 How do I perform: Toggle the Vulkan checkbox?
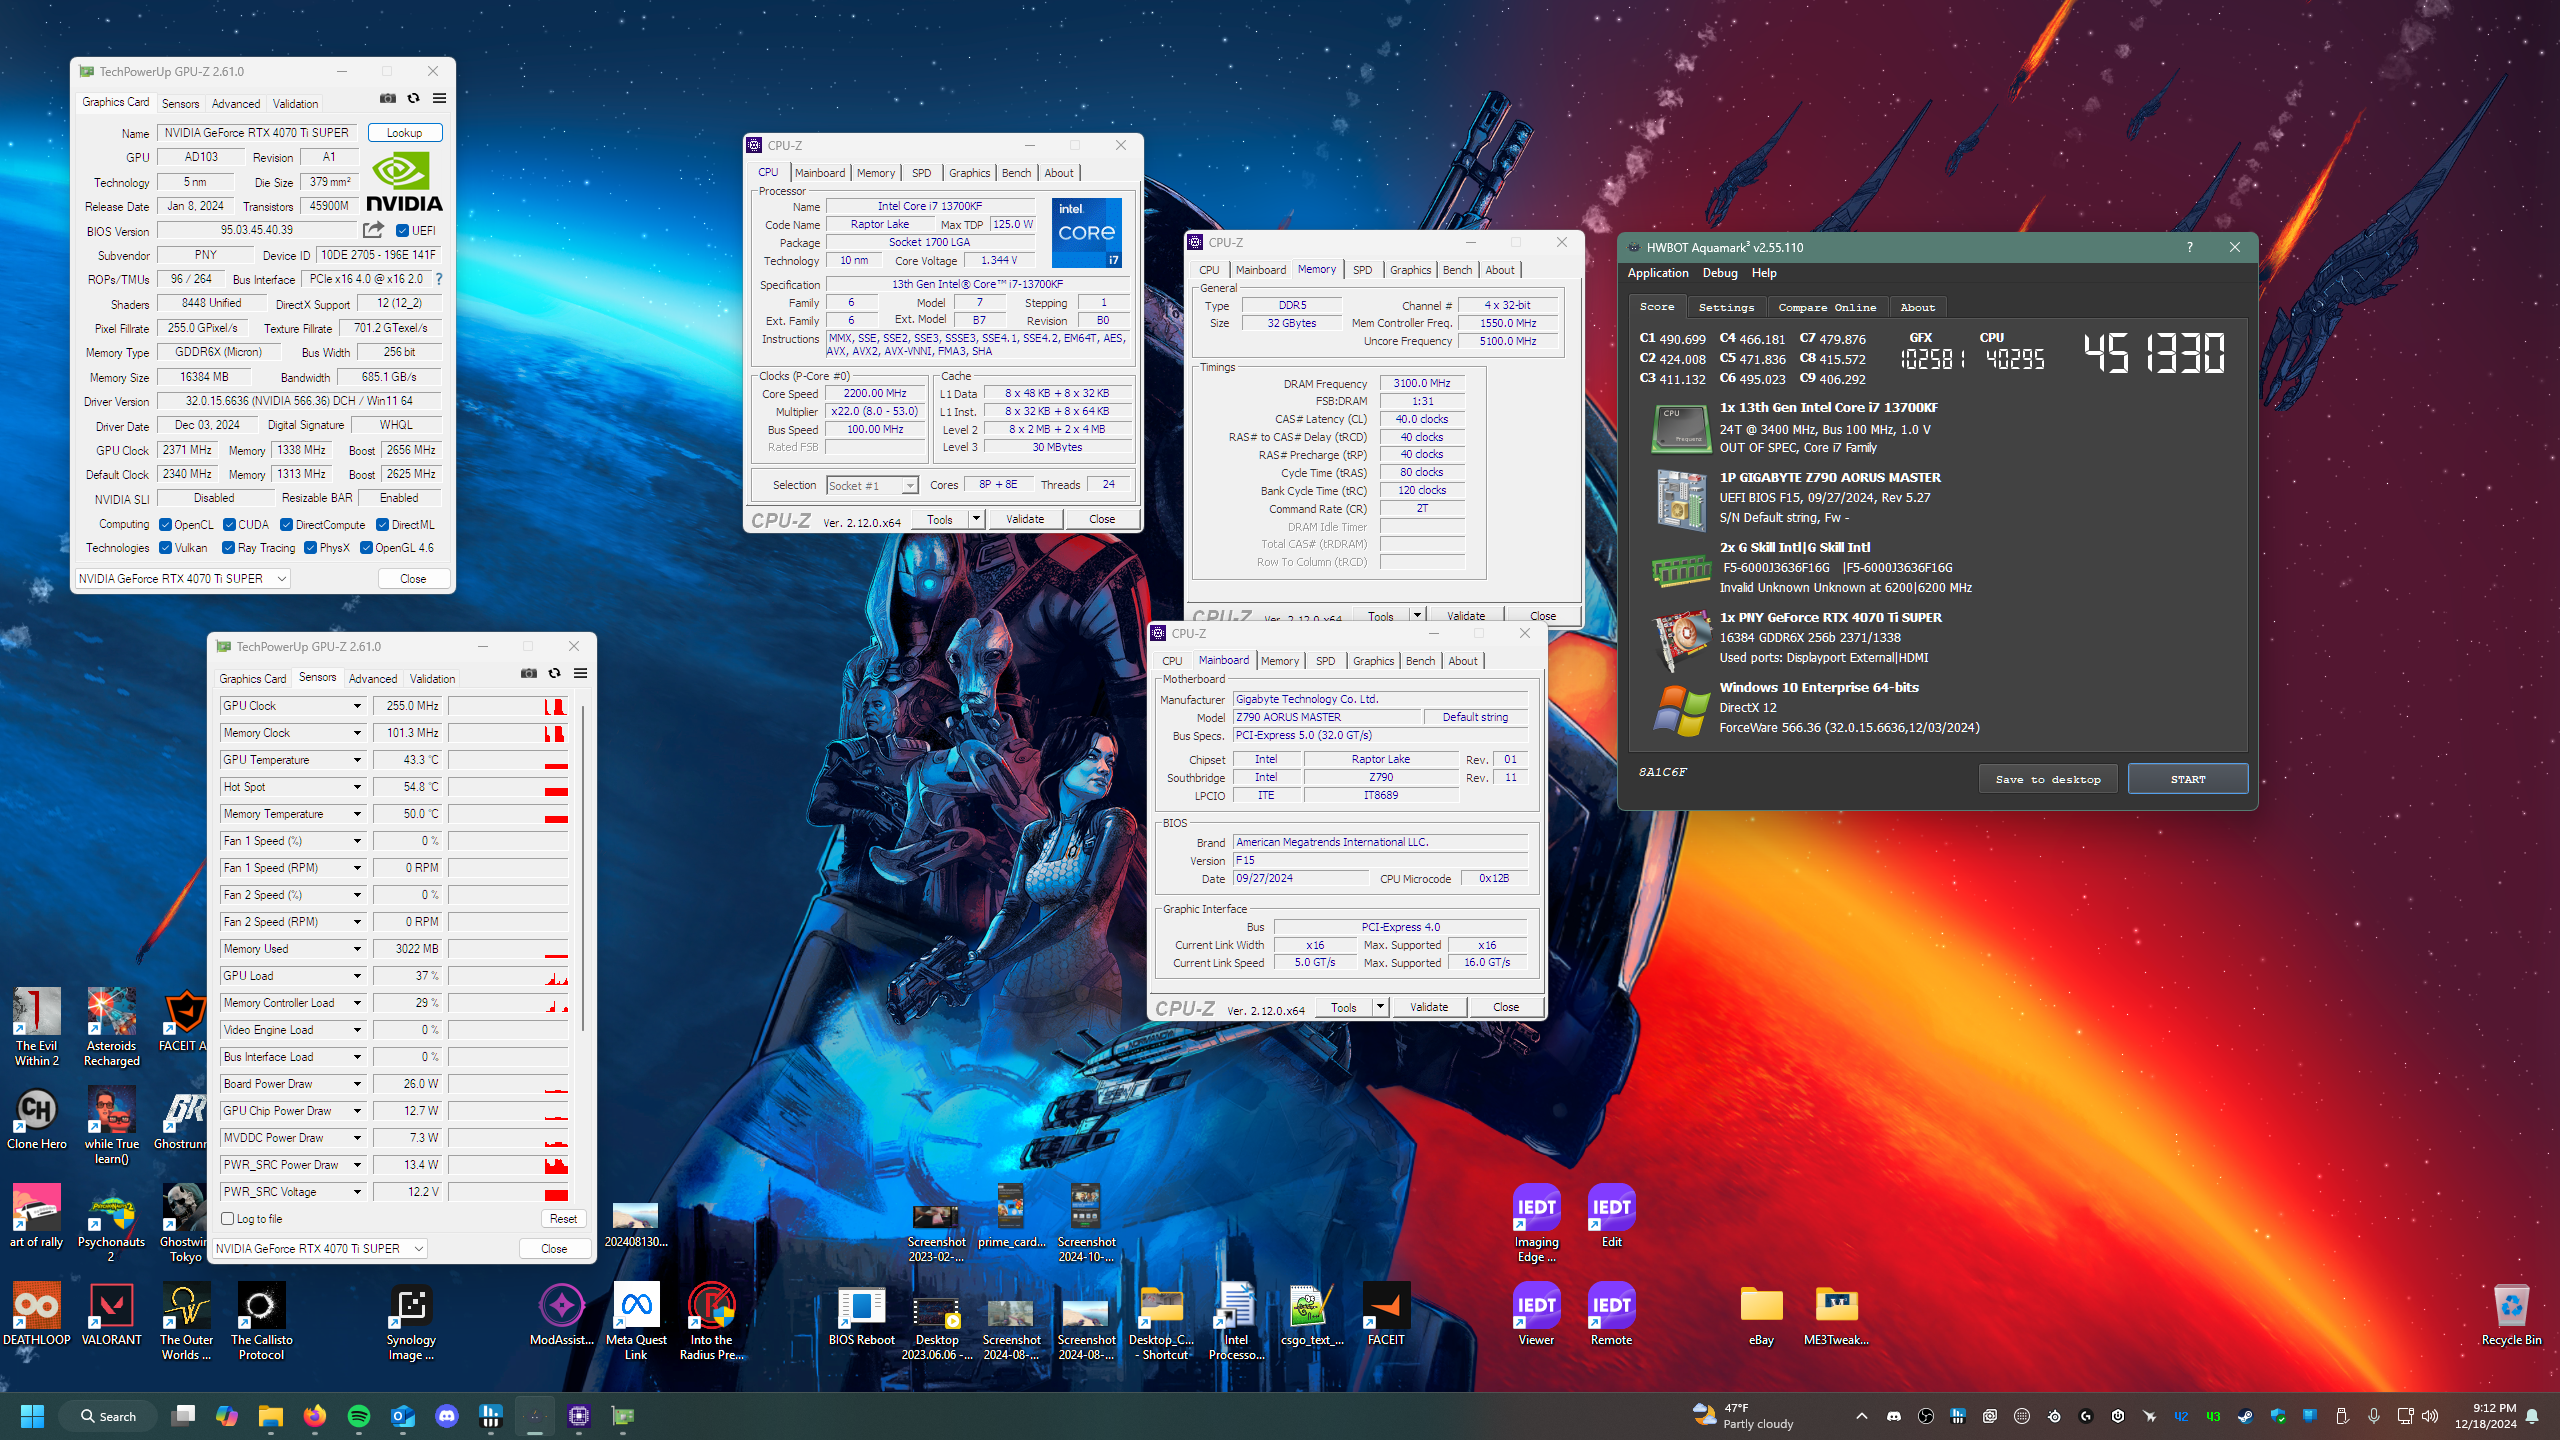(x=166, y=547)
